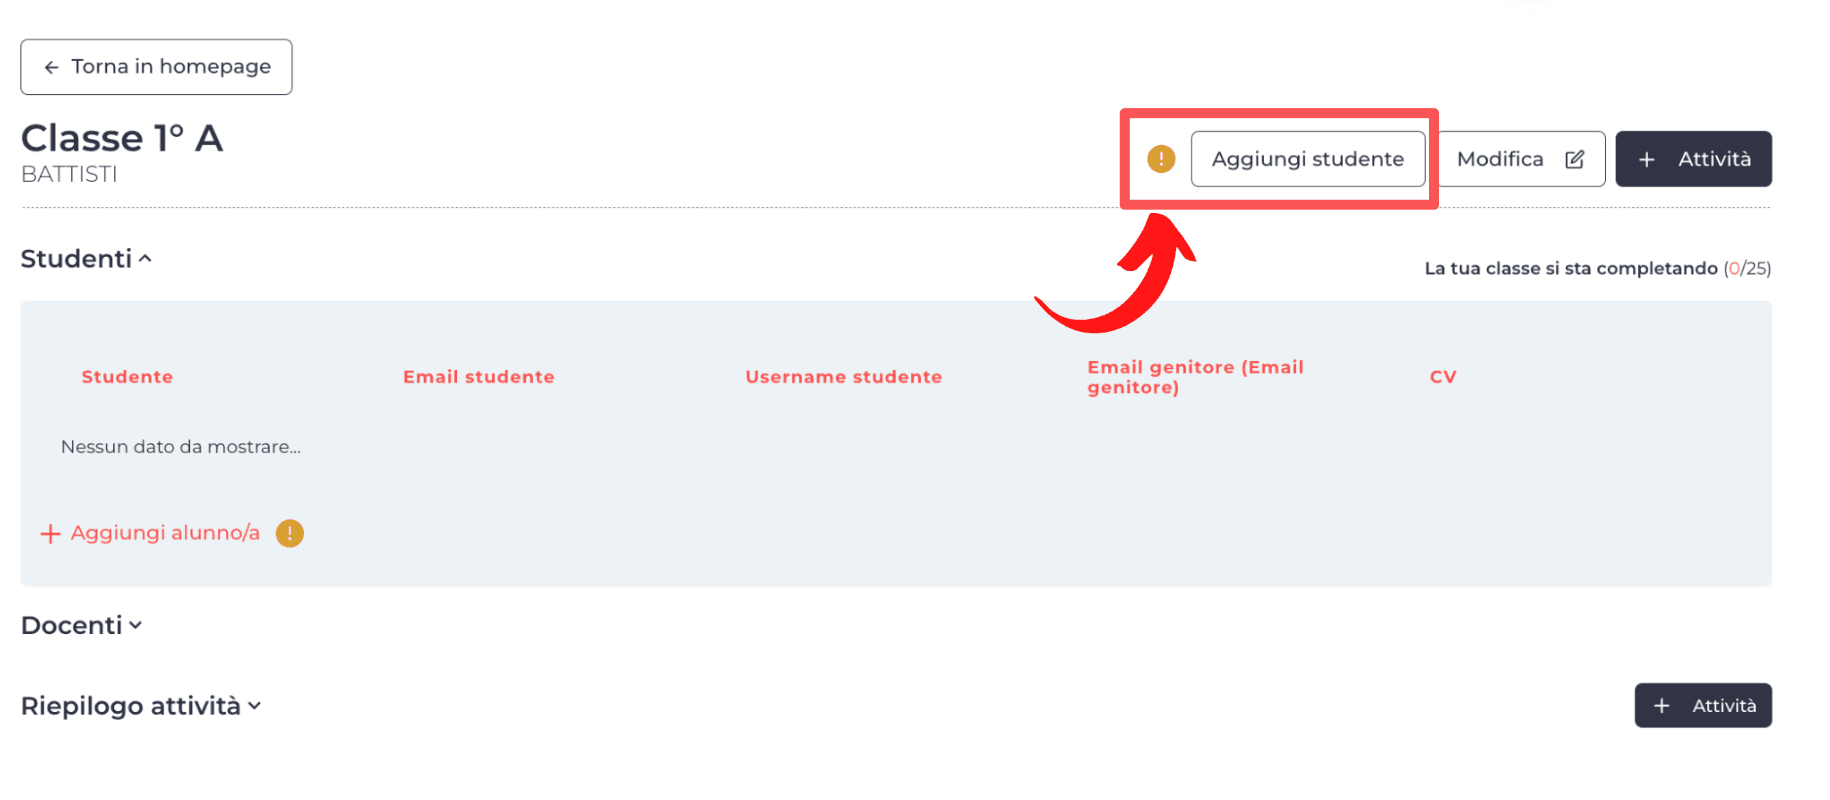Click the CV column header
The image size is (1830, 800).
[x=1443, y=377]
